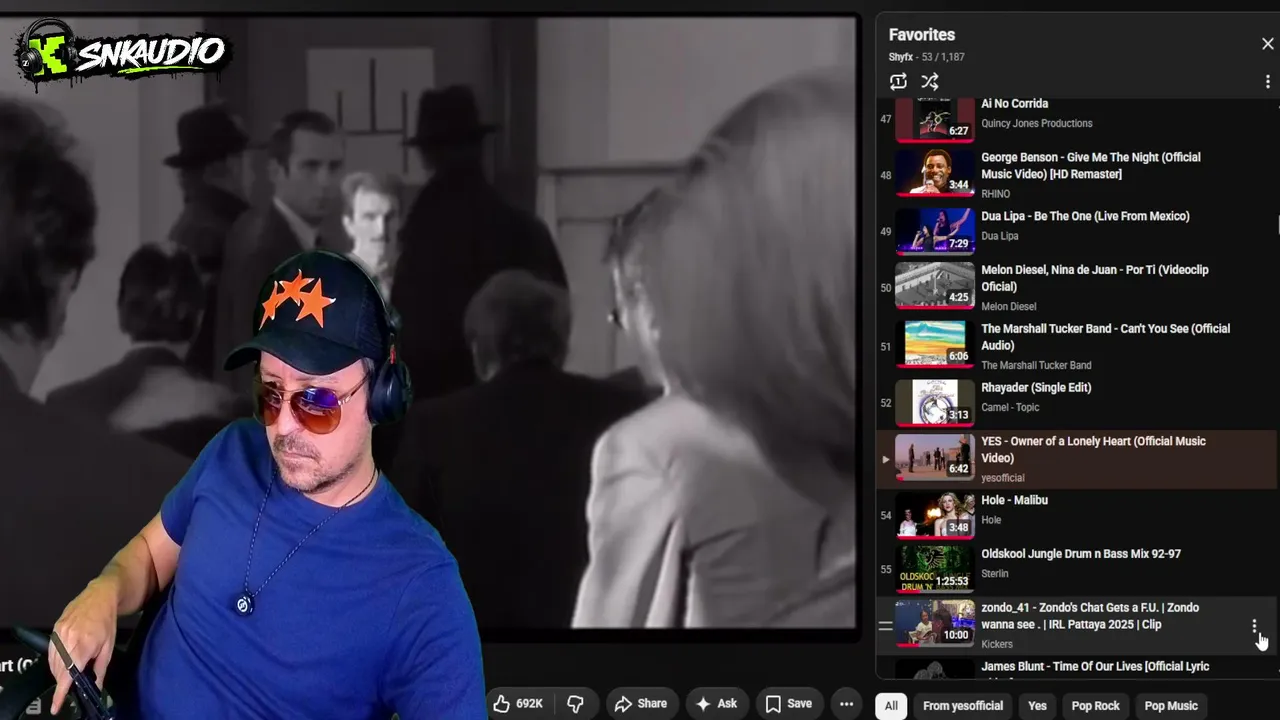Image resolution: width=1280 pixels, height=720 pixels.
Task: Select the Pop Music chip
Action: (1171, 706)
